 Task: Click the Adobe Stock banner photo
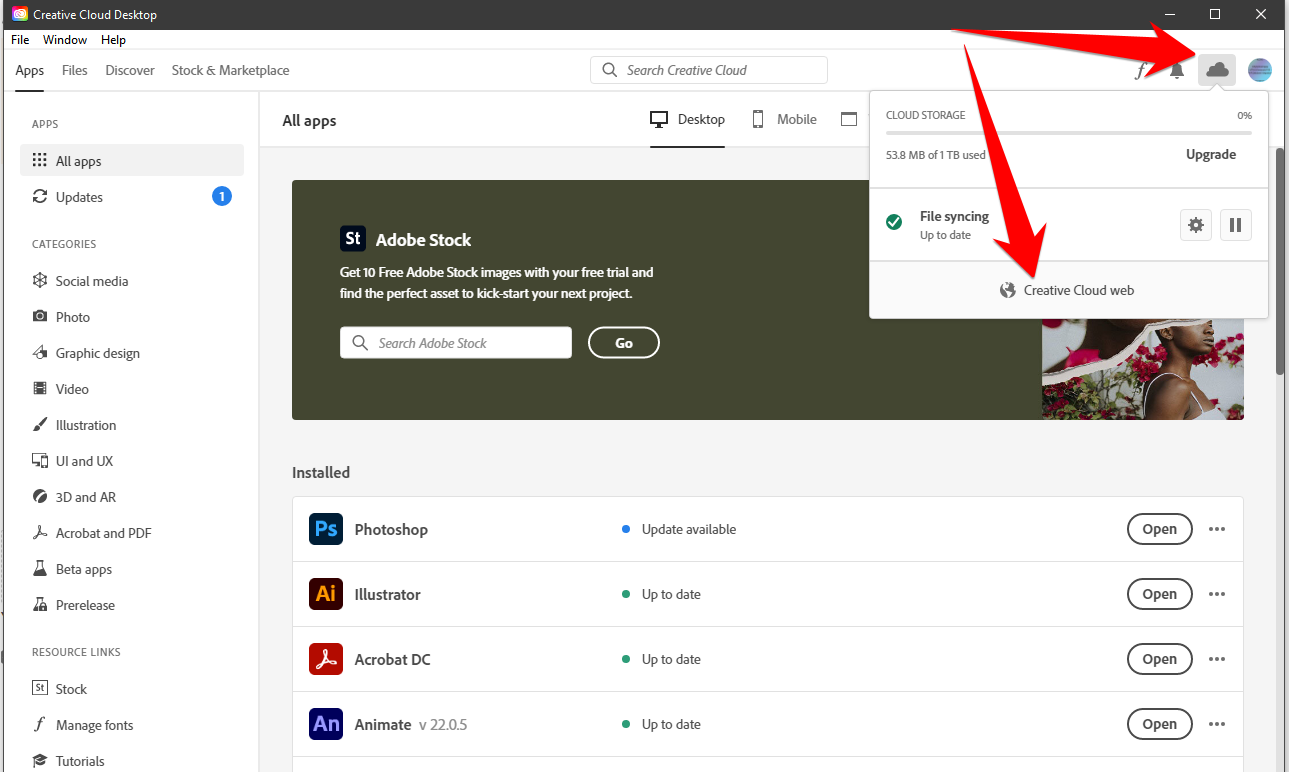coord(1142,369)
